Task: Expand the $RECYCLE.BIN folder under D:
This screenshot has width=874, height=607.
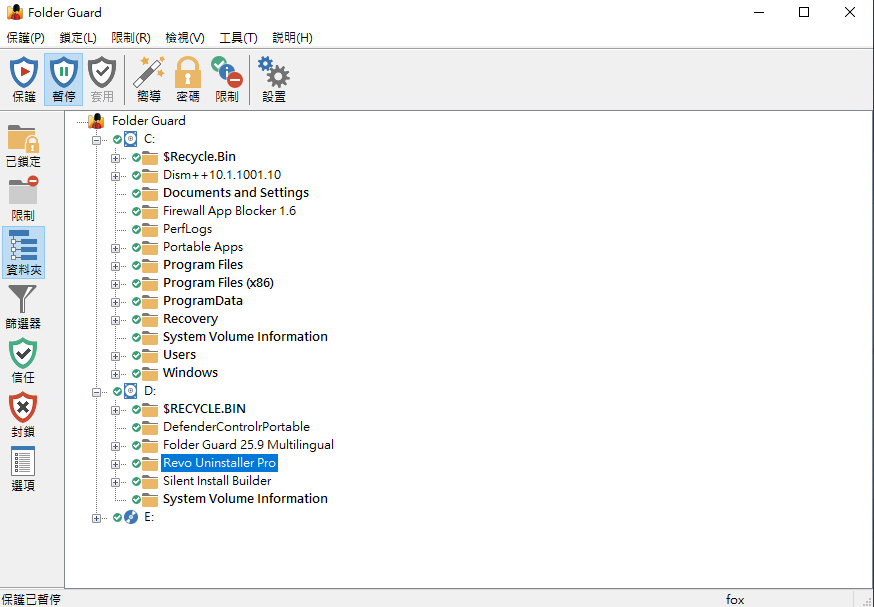Action: click(x=115, y=410)
